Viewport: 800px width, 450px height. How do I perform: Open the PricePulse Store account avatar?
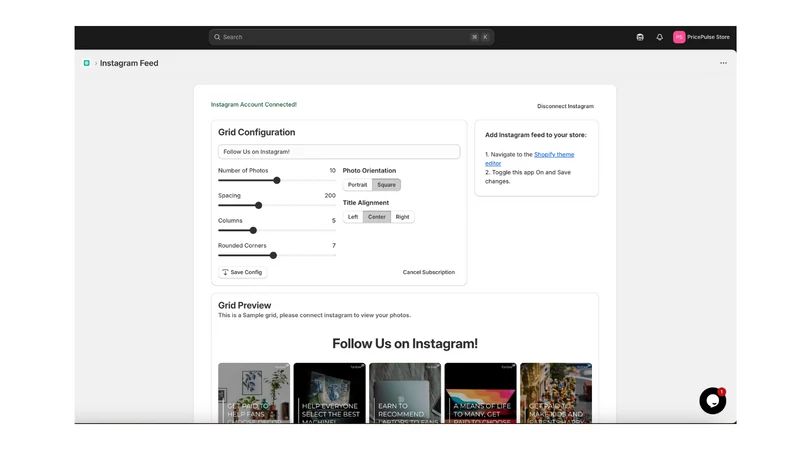tap(679, 37)
